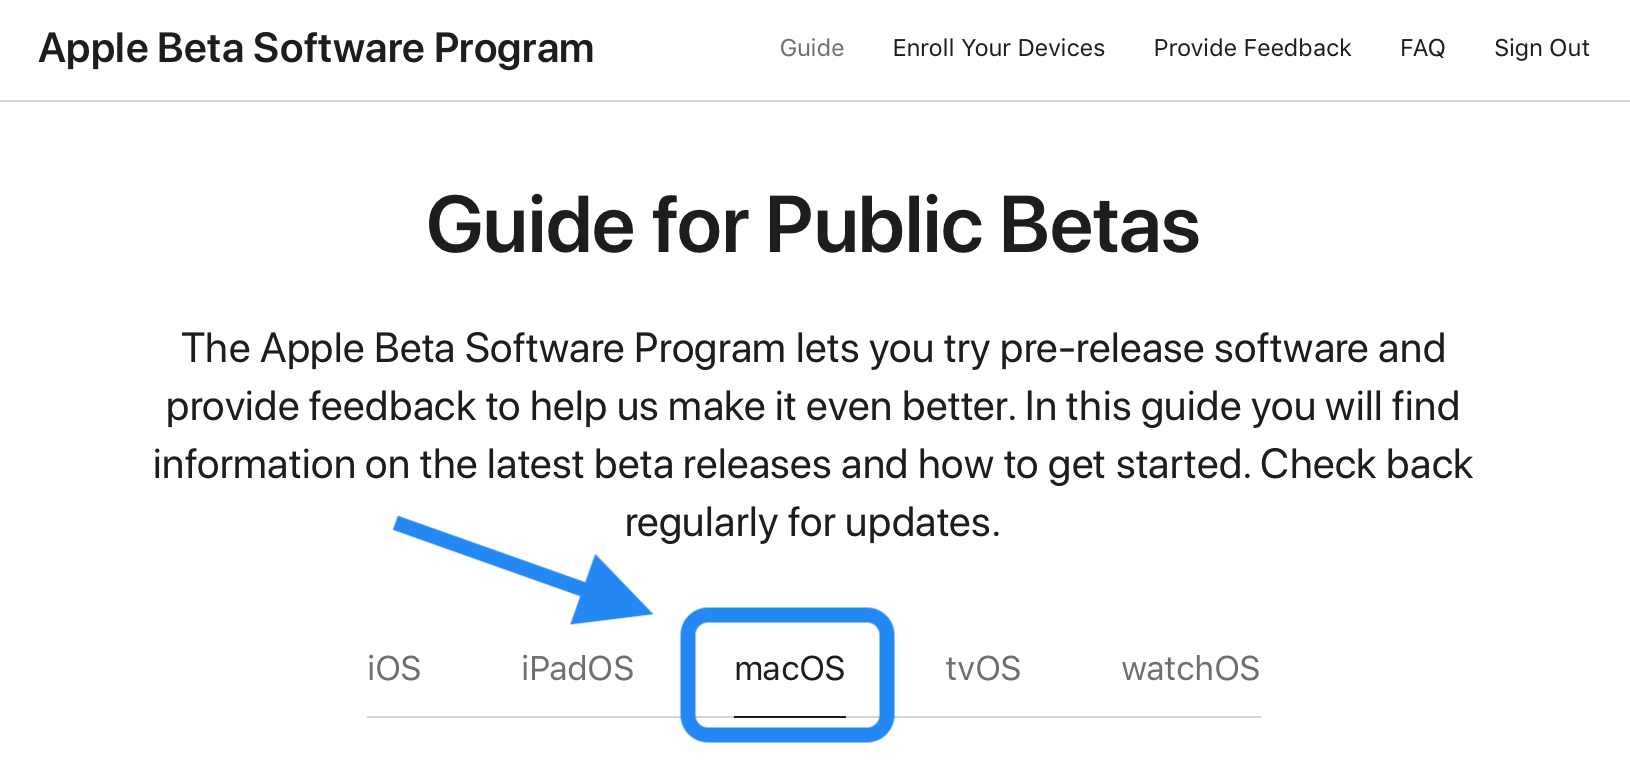This screenshot has width=1630, height=764.
Task: Navigate to the FAQ page
Action: pyautogui.click(x=1422, y=47)
